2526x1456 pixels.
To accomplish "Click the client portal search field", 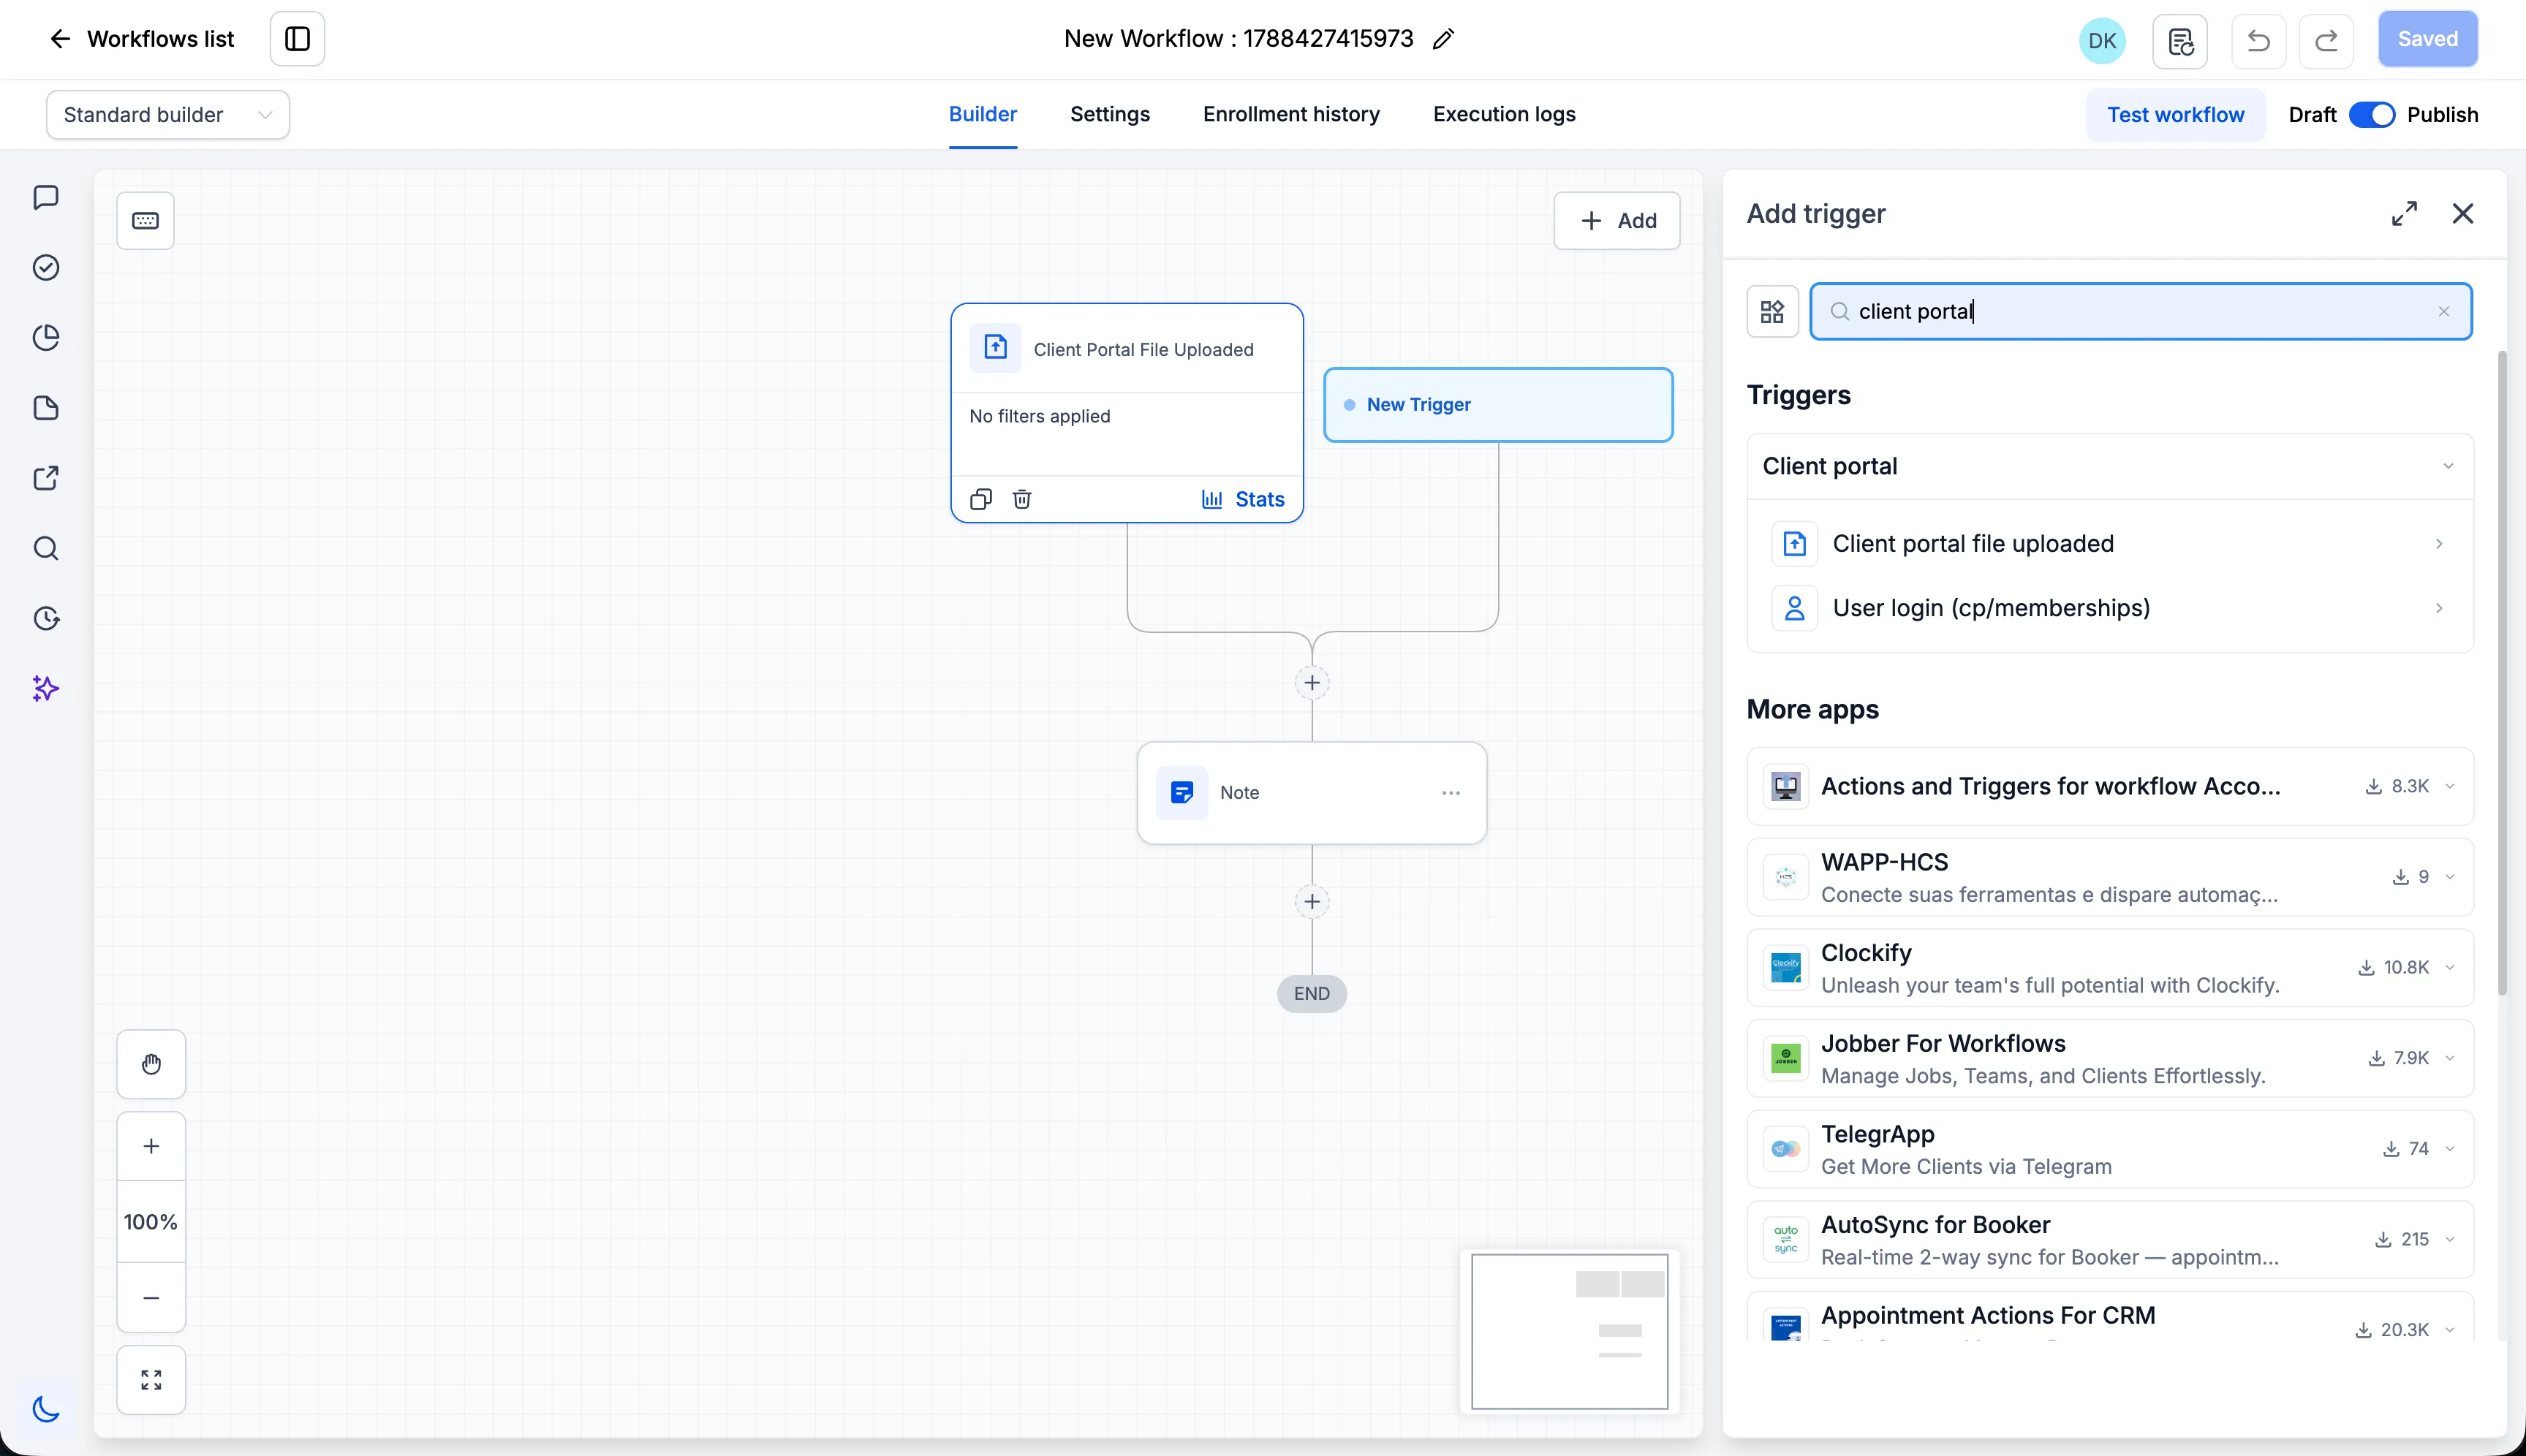I will pyautogui.click(x=2140, y=312).
